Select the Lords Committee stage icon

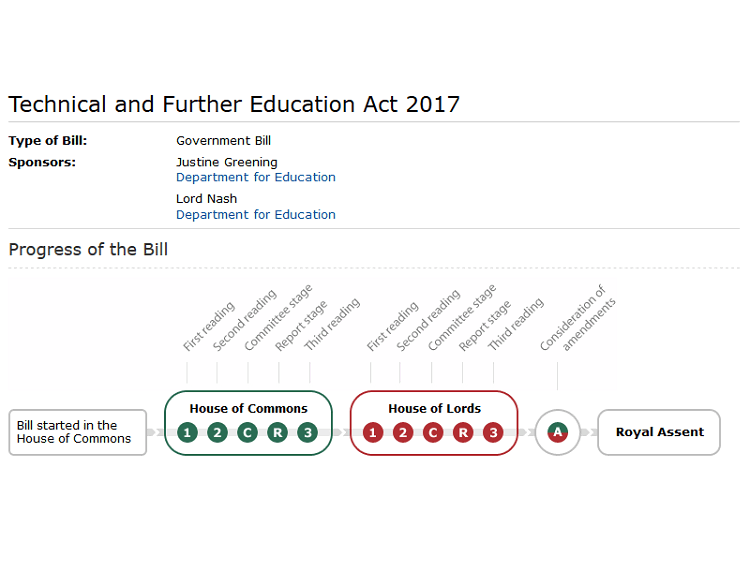(433, 432)
